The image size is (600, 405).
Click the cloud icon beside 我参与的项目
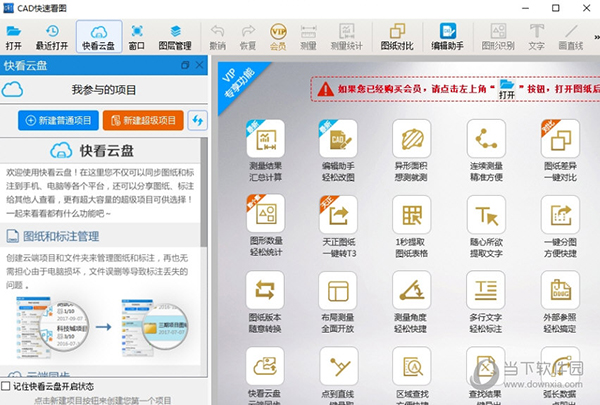(x=12, y=90)
